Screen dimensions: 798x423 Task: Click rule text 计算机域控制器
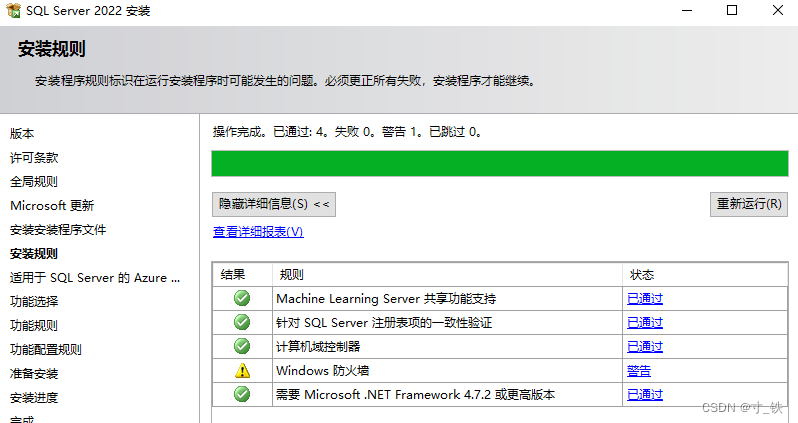[318, 347]
